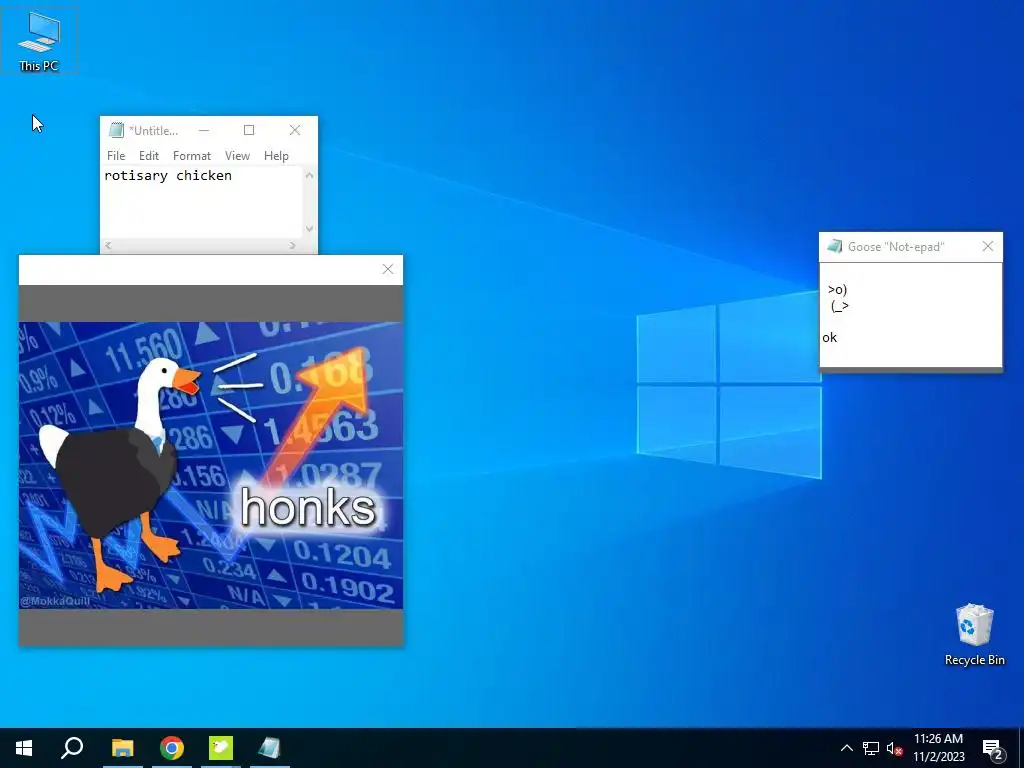Viewport: 1024px width, 768px height.
Task: Open View menu in Notepad
Action: click(237, 155)
